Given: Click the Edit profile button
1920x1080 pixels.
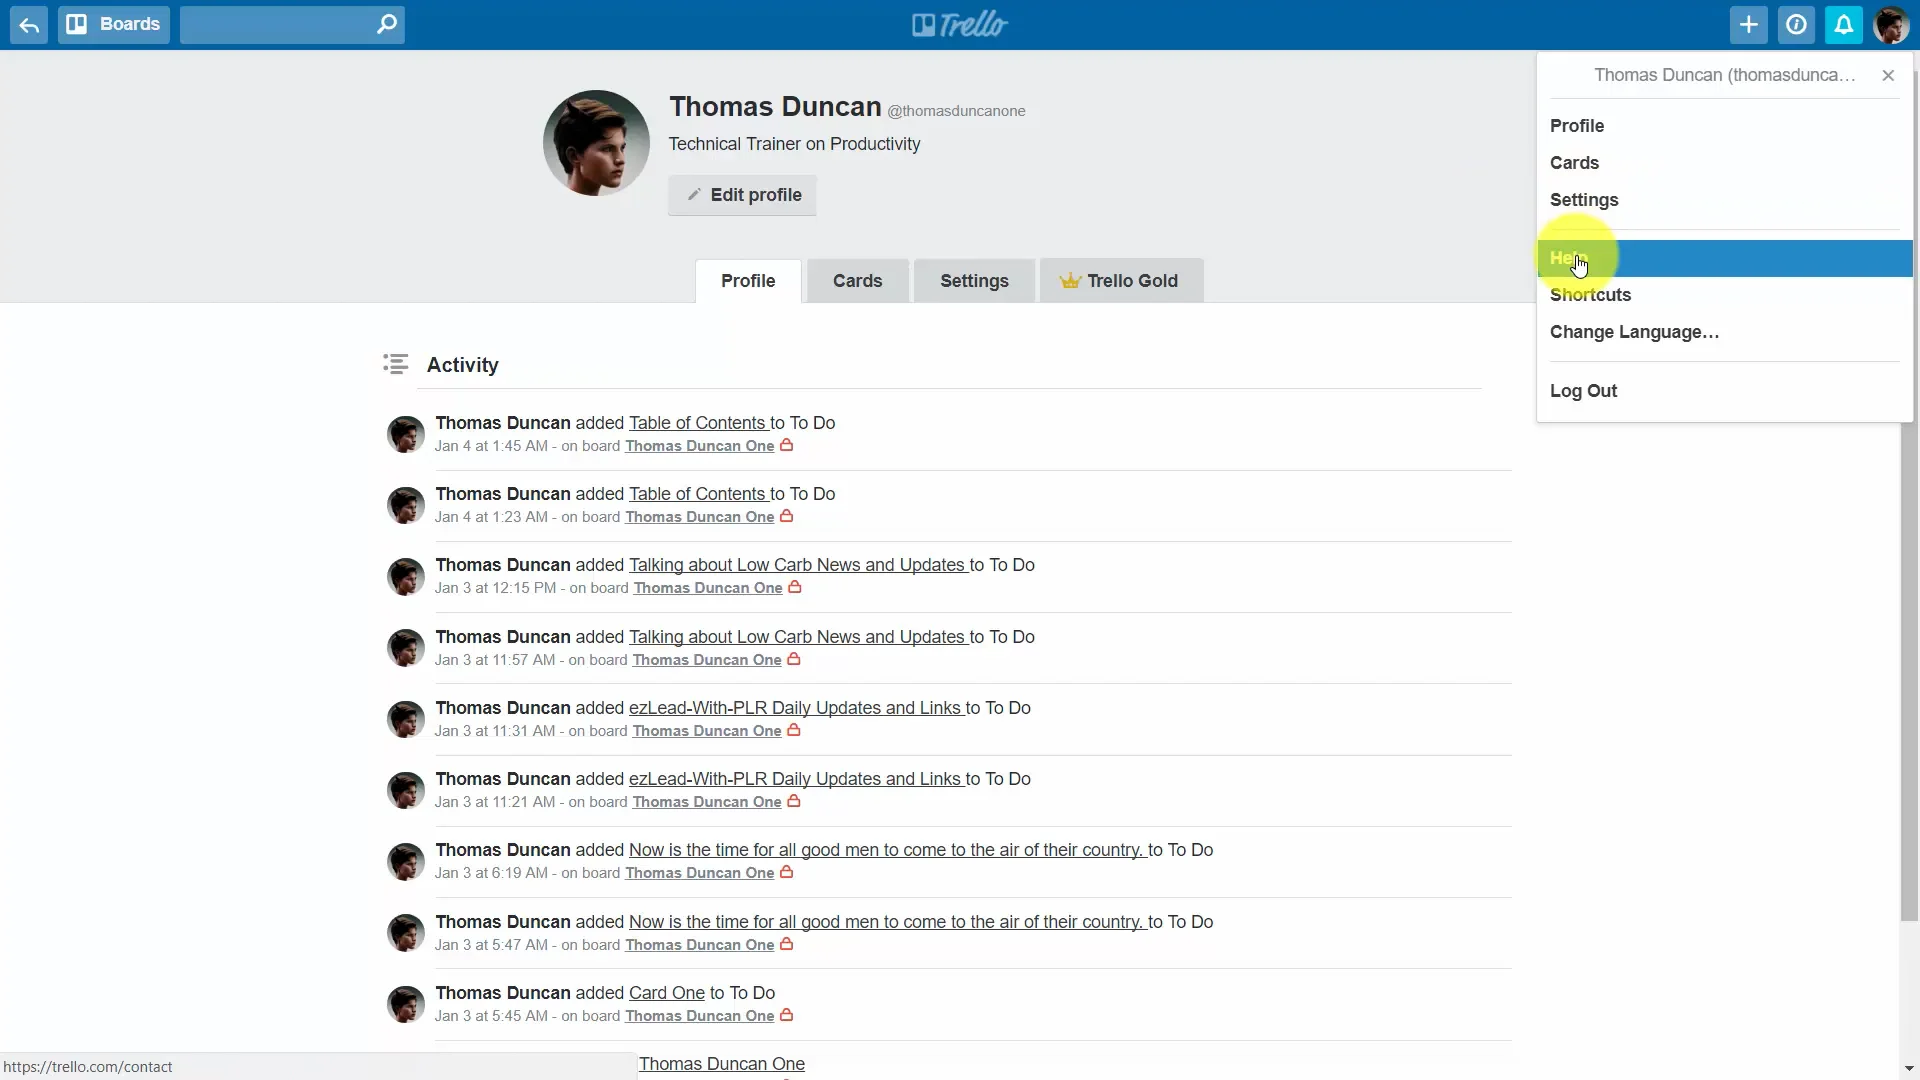Looking at the screenshot, I should pyautogui.click(x=742, y=195).
